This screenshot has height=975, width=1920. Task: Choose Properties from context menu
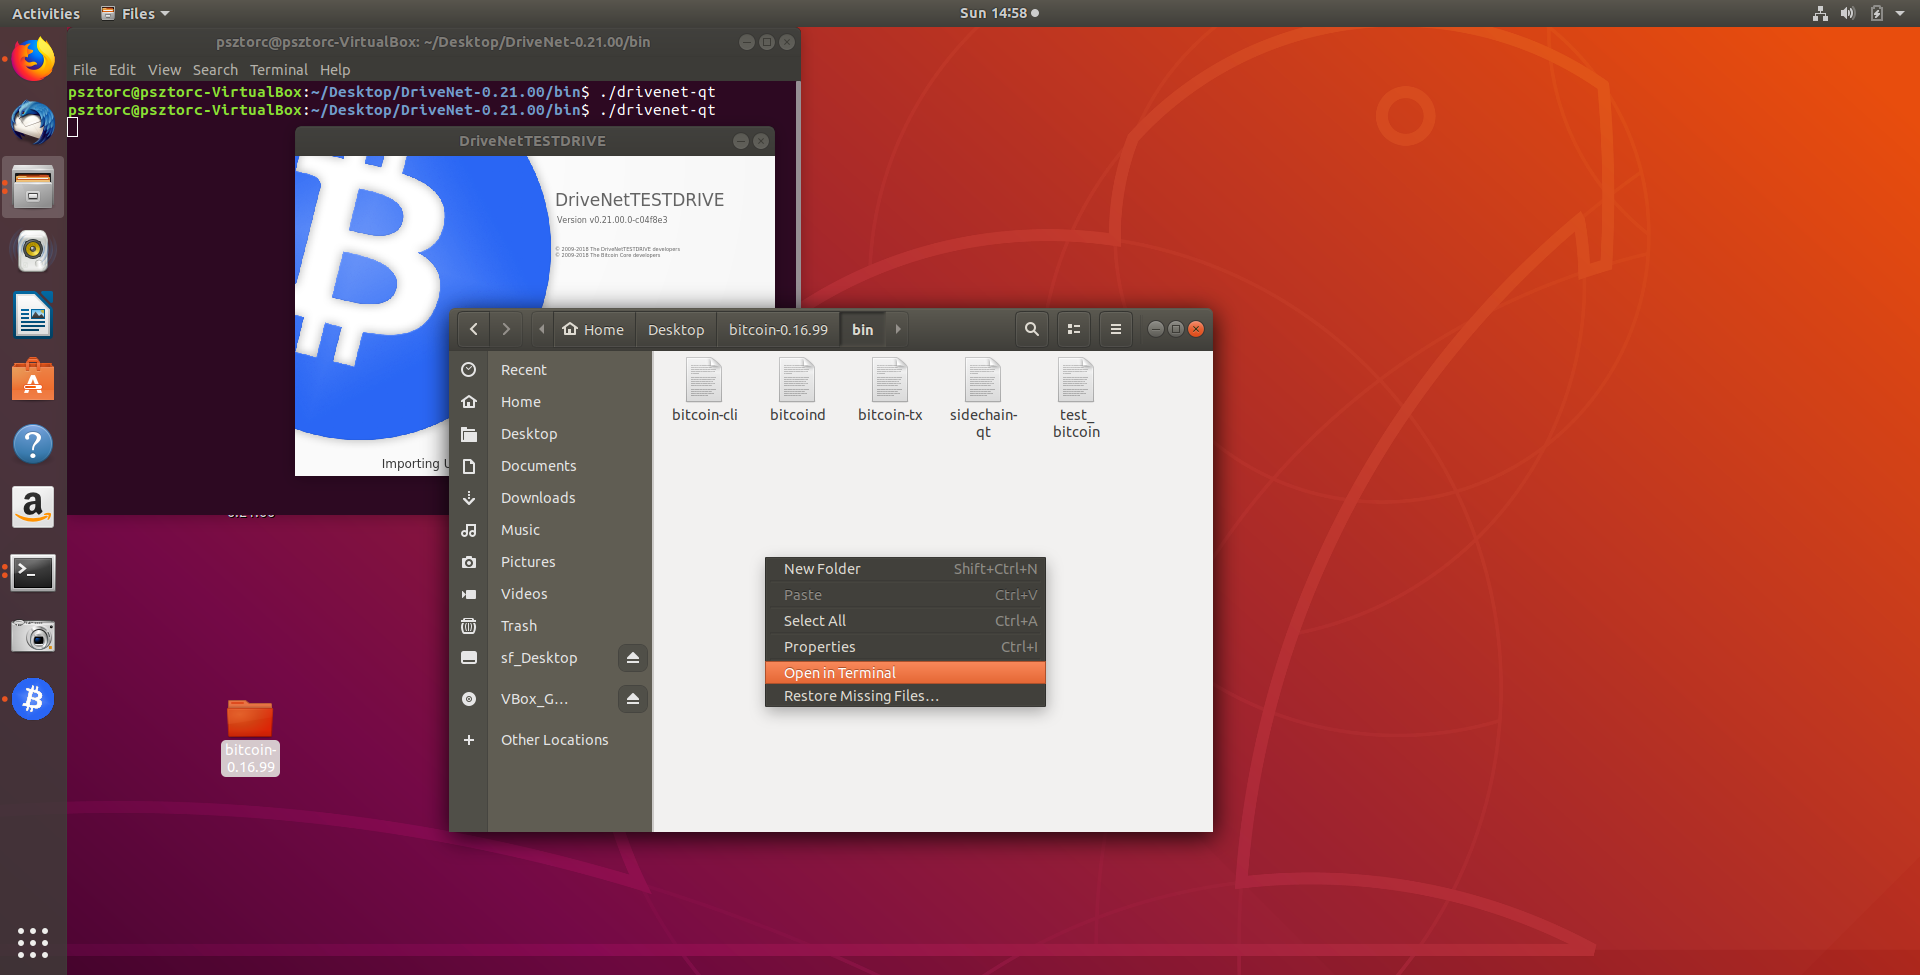(905, 647)
